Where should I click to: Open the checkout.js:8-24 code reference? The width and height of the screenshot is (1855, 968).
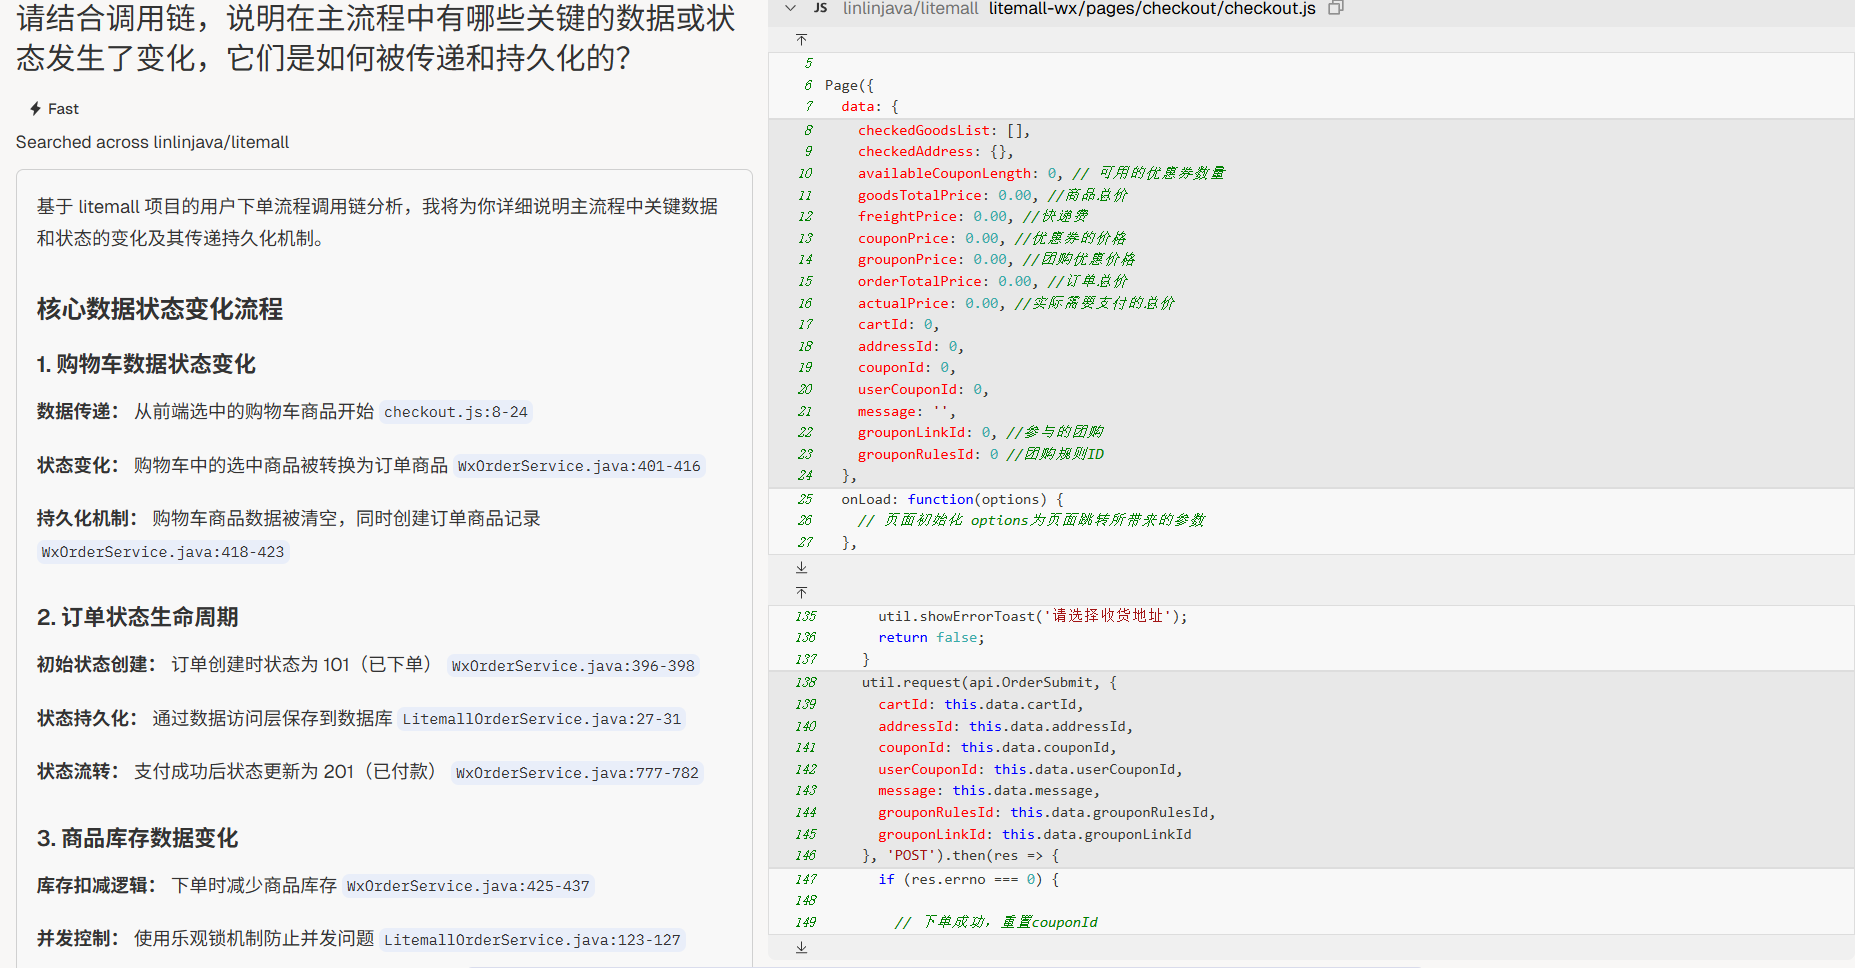click(x=455, y=412)
